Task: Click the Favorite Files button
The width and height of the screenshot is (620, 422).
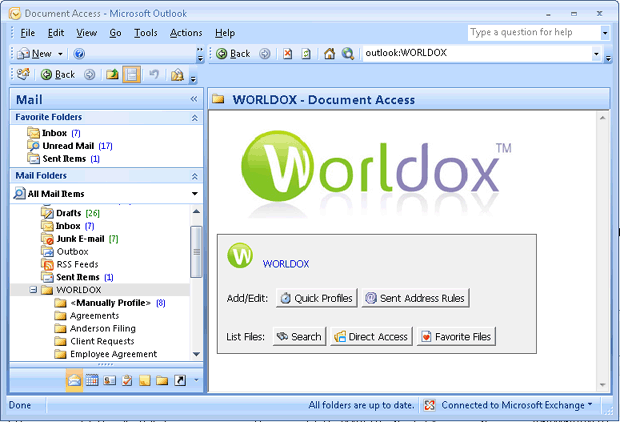Action: [x=456, y=337]
